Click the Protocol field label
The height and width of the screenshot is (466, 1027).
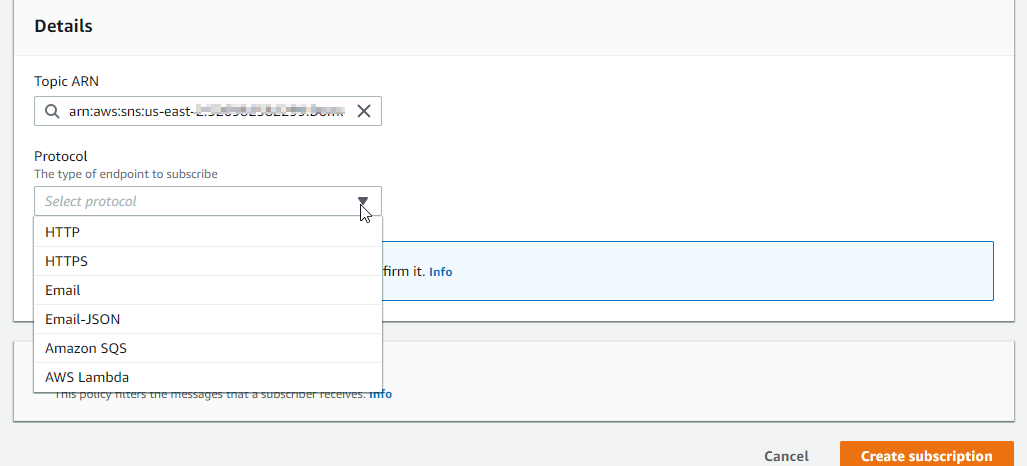tap(61, 156)
